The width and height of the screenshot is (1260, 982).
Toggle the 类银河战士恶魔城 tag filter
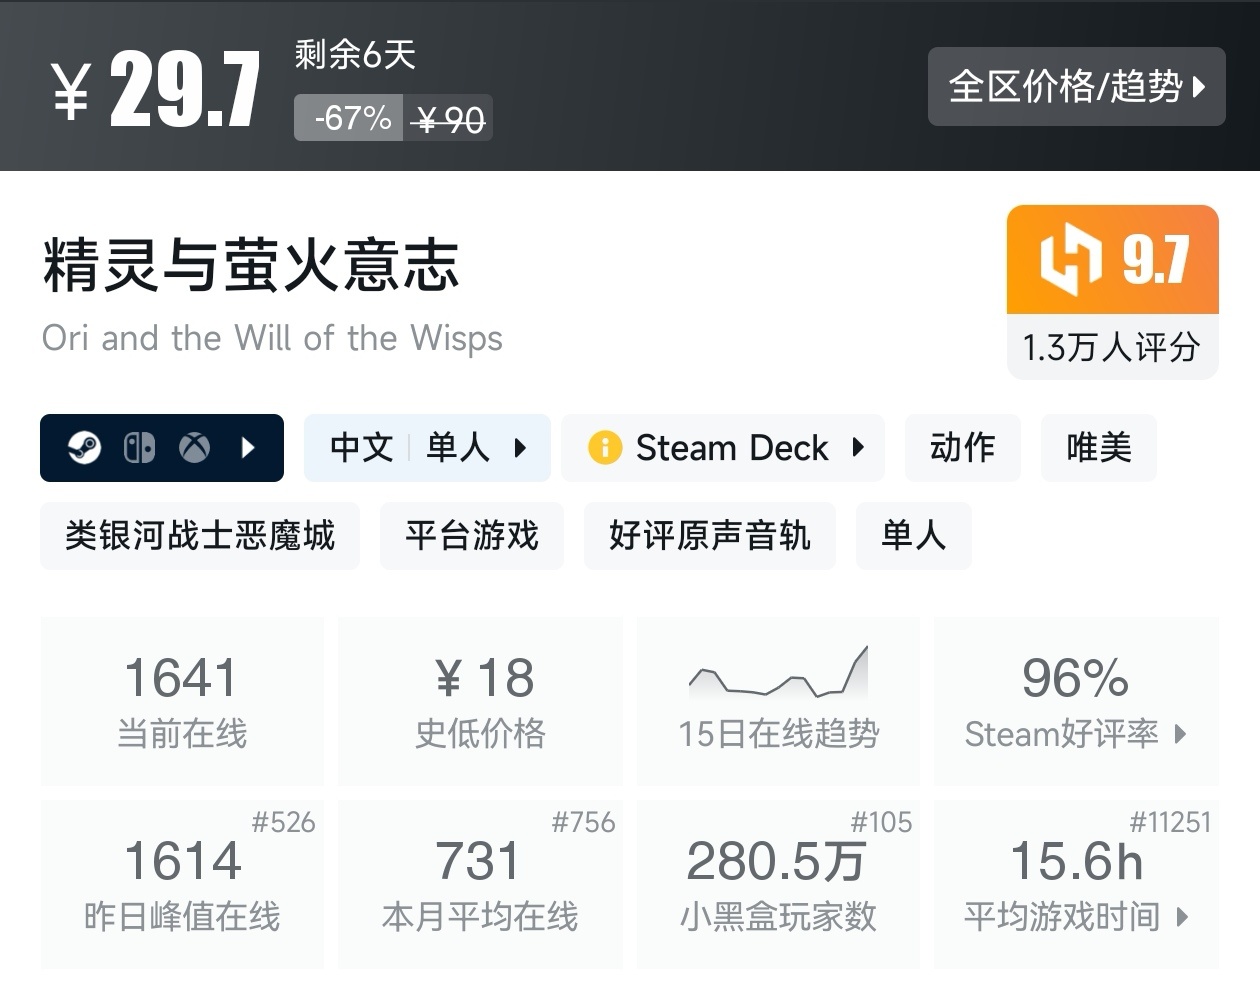click(x=199, y=536)
